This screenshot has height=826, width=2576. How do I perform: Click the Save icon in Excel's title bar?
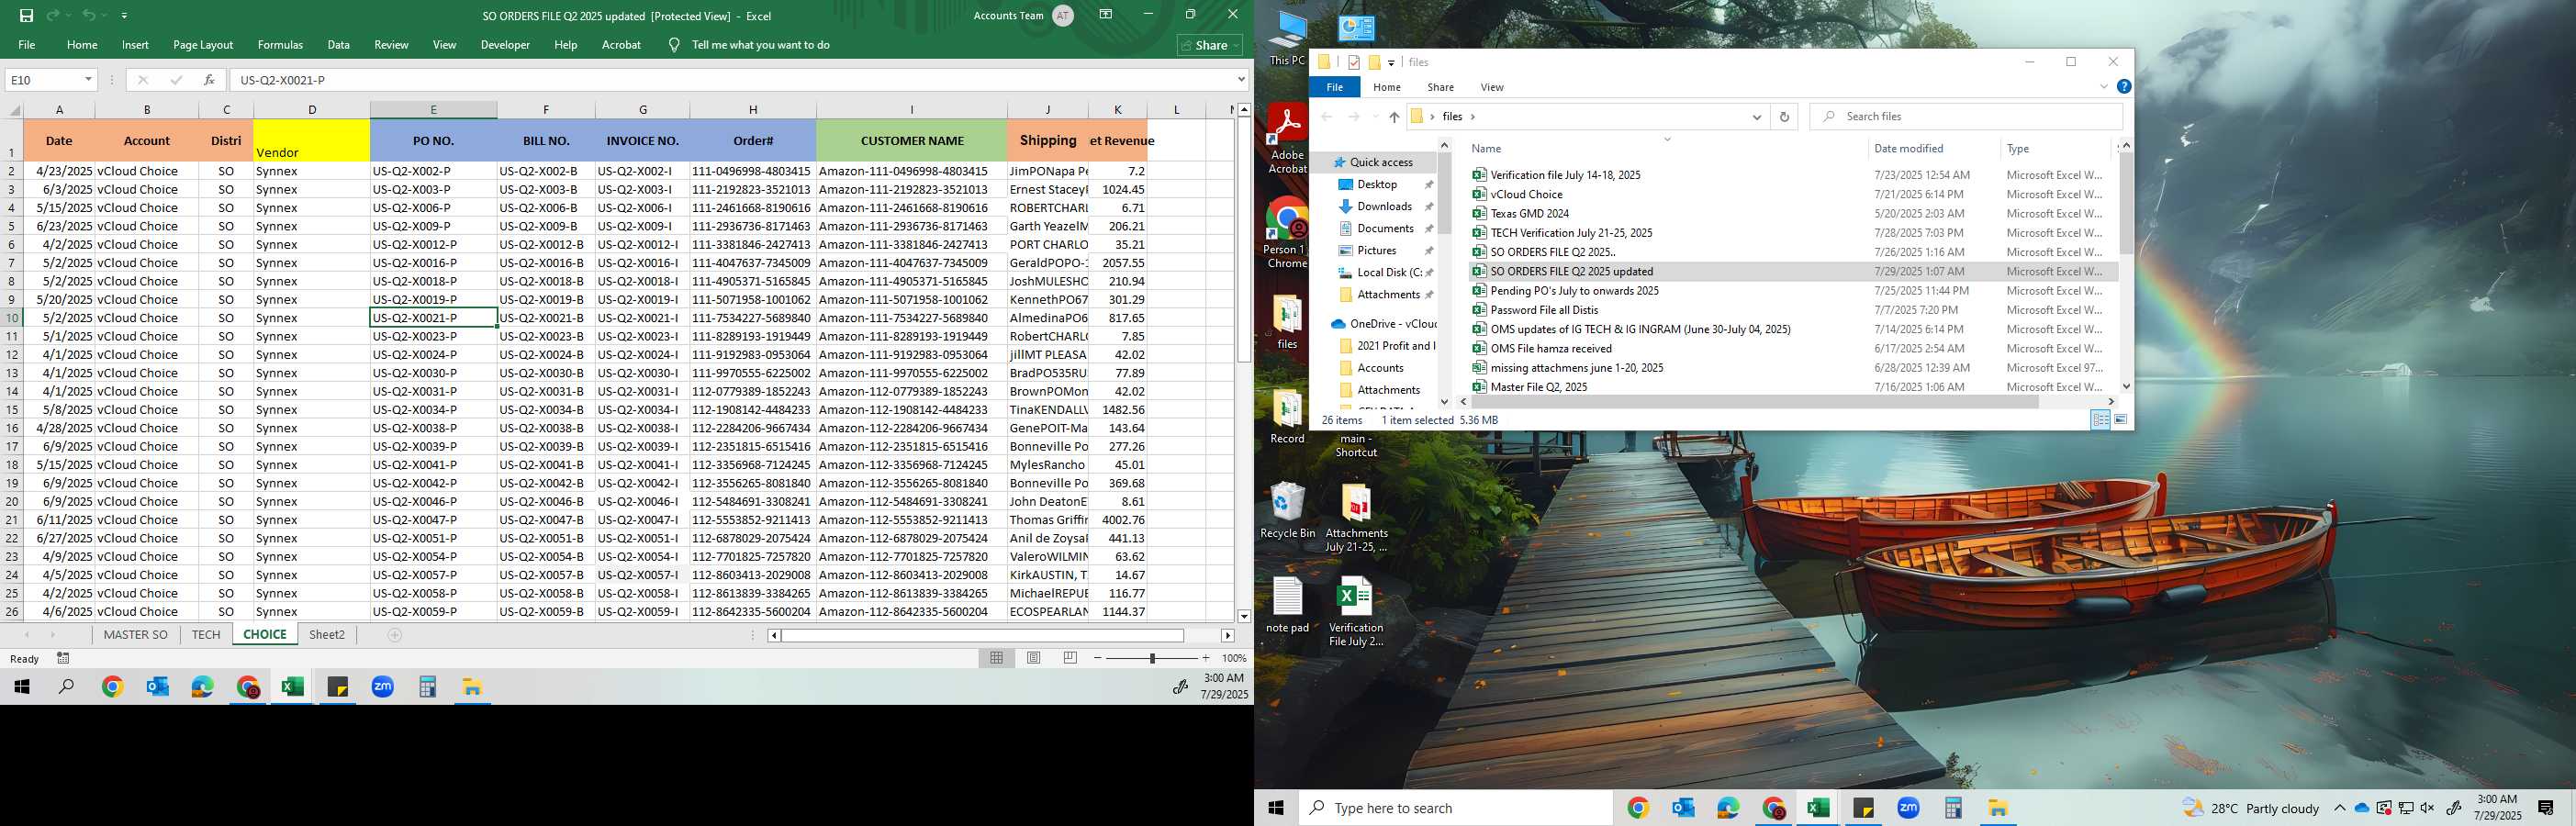(26, 15)
